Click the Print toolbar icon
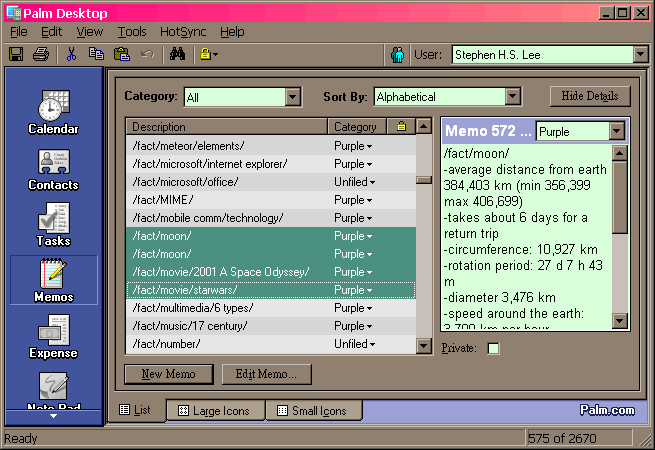This screenshot has height=450, width=655. 41,54
